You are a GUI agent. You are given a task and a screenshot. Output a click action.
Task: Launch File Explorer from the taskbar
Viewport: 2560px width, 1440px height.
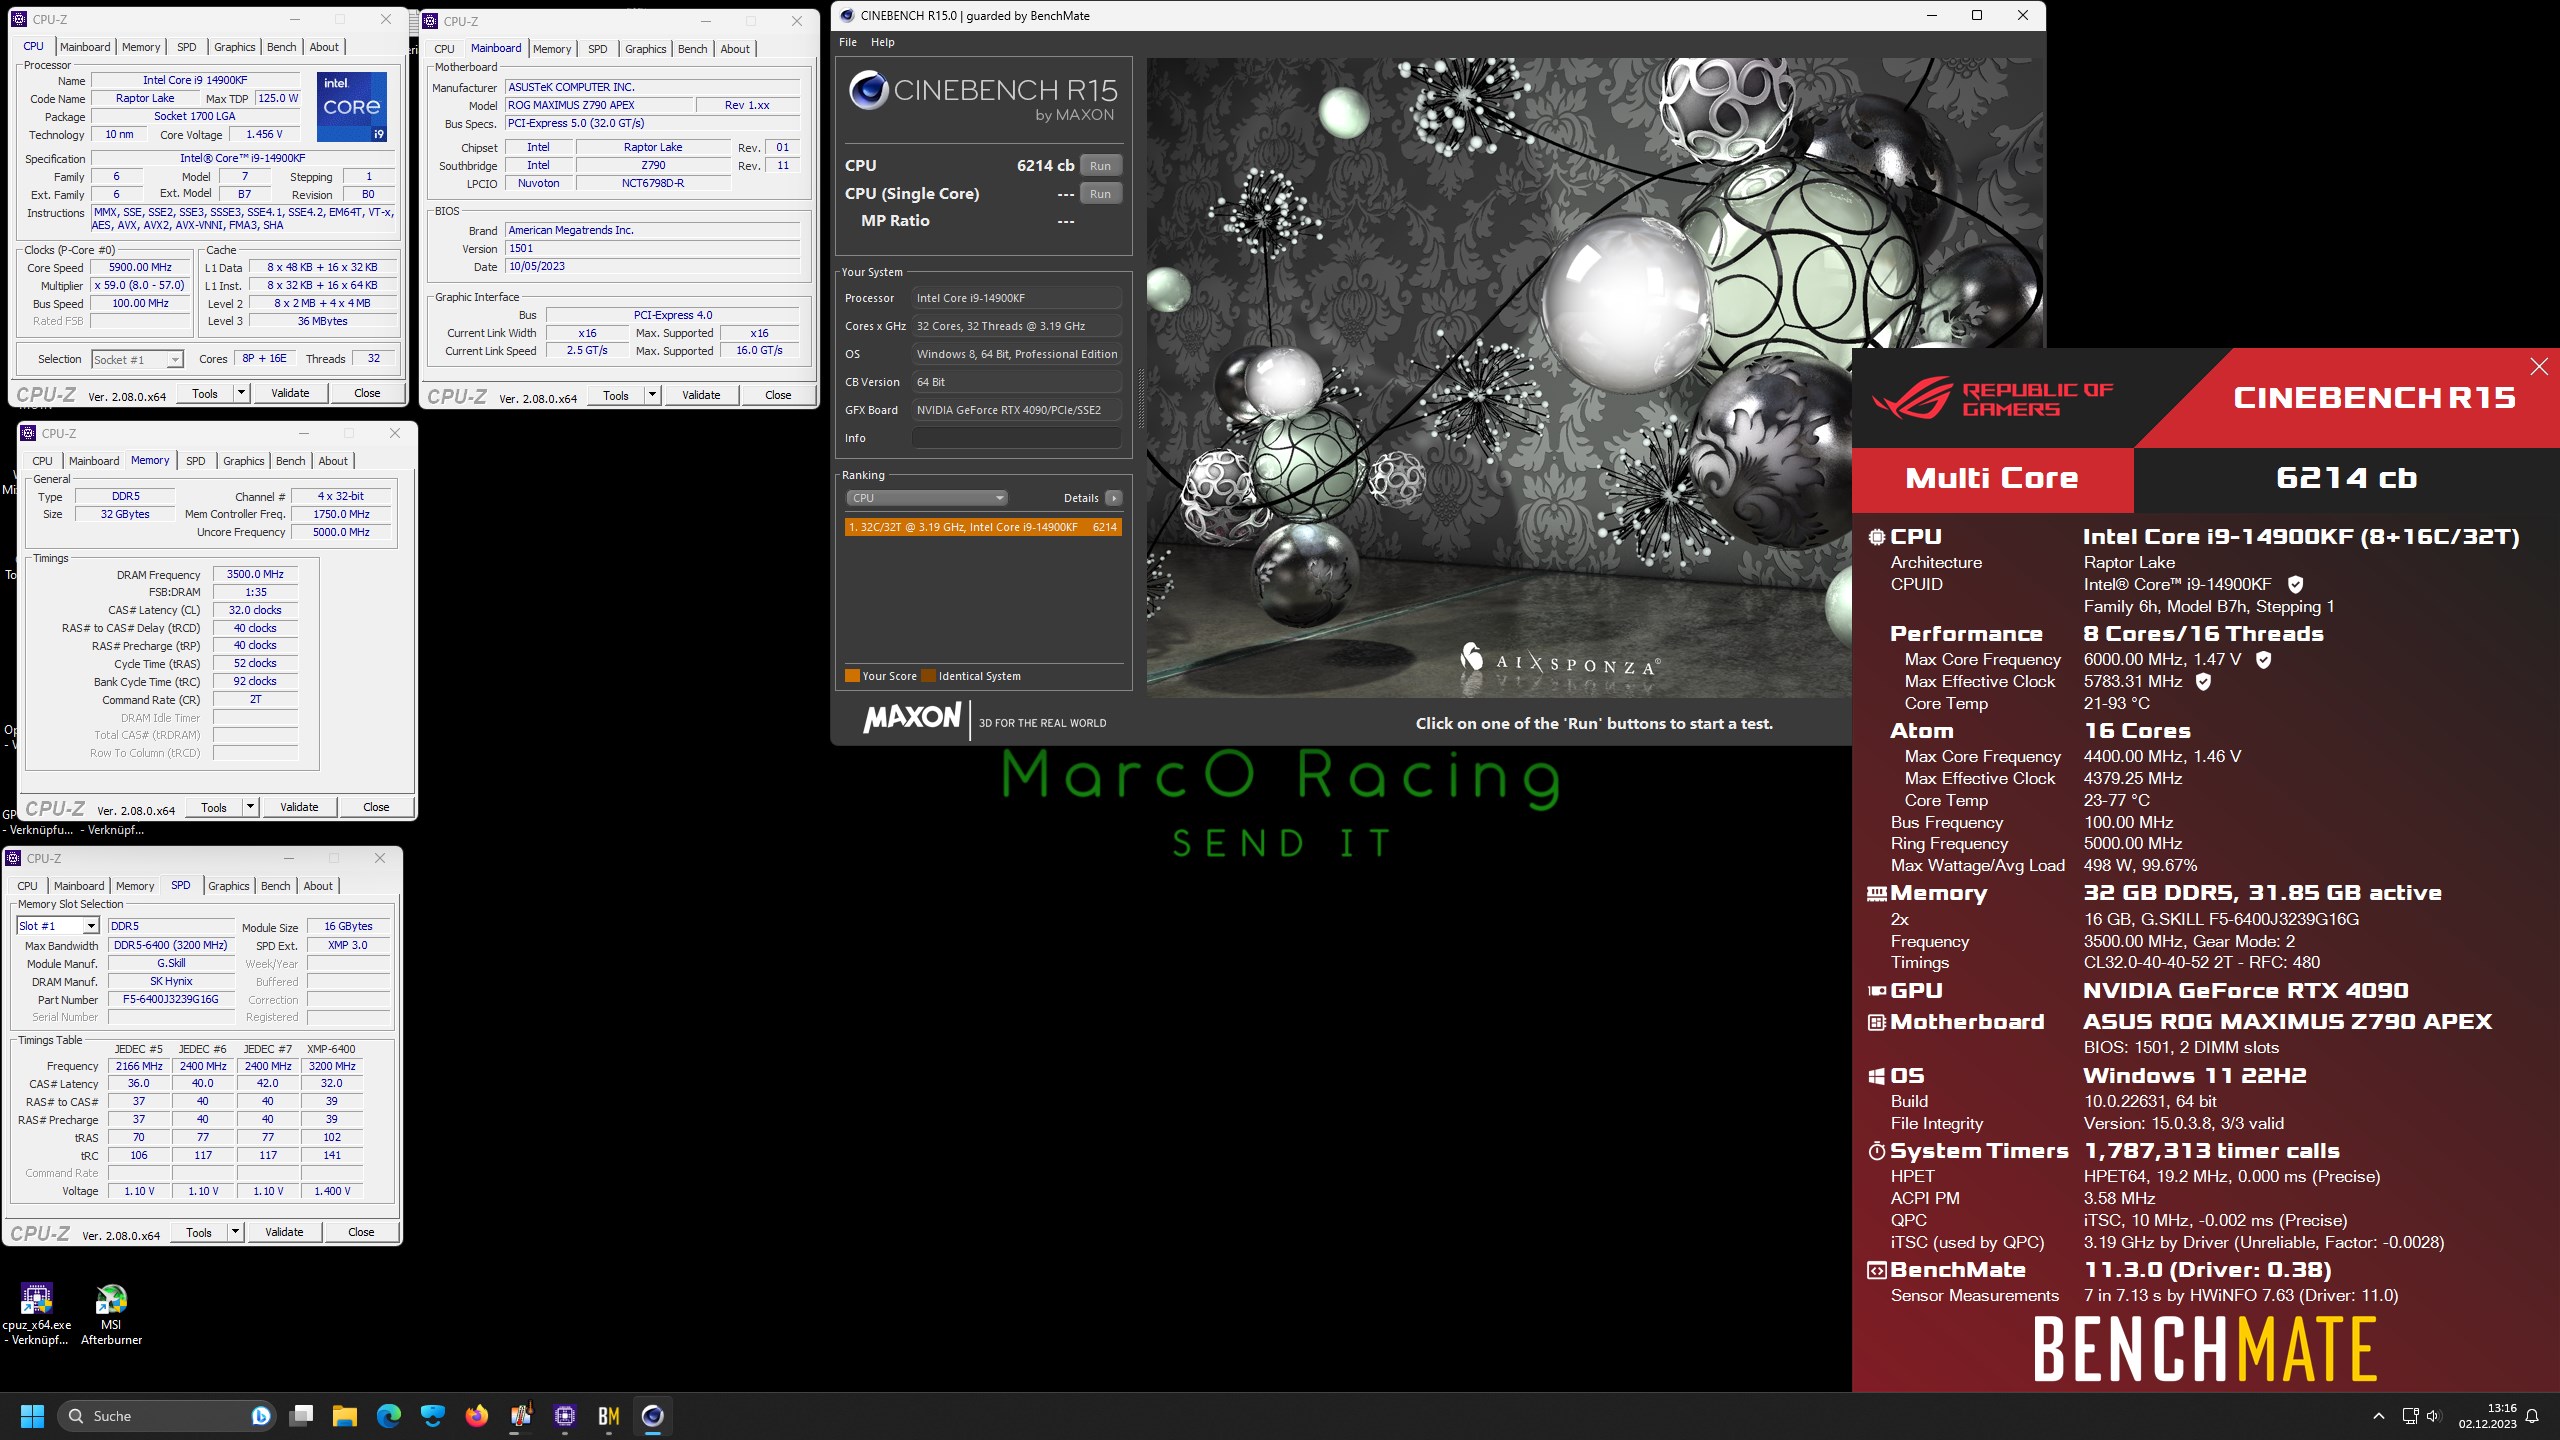pos(345,1416)
